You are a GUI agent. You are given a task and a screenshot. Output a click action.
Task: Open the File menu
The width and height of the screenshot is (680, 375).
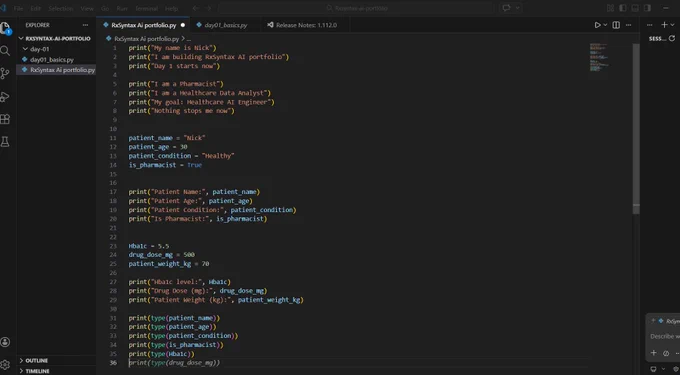(x=18, y=8)
